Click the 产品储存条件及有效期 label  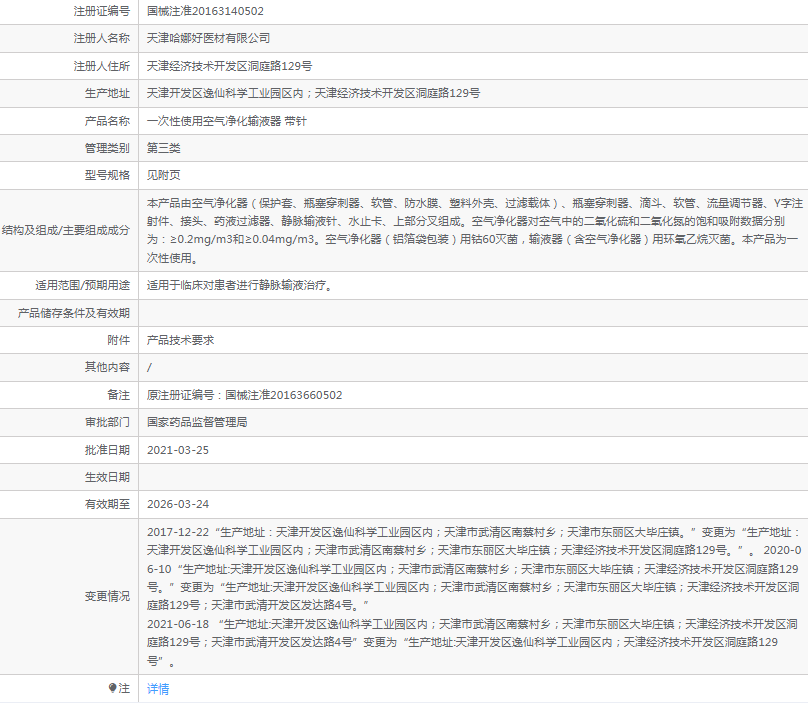[74, 313]
